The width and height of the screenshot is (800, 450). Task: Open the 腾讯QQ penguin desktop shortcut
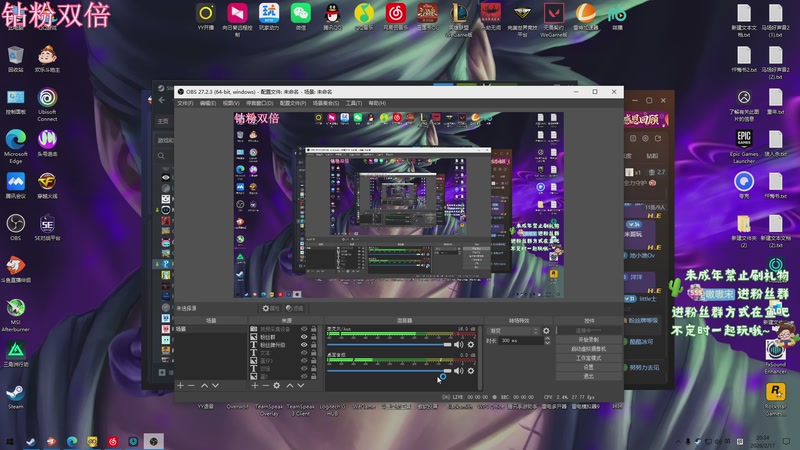332,16
